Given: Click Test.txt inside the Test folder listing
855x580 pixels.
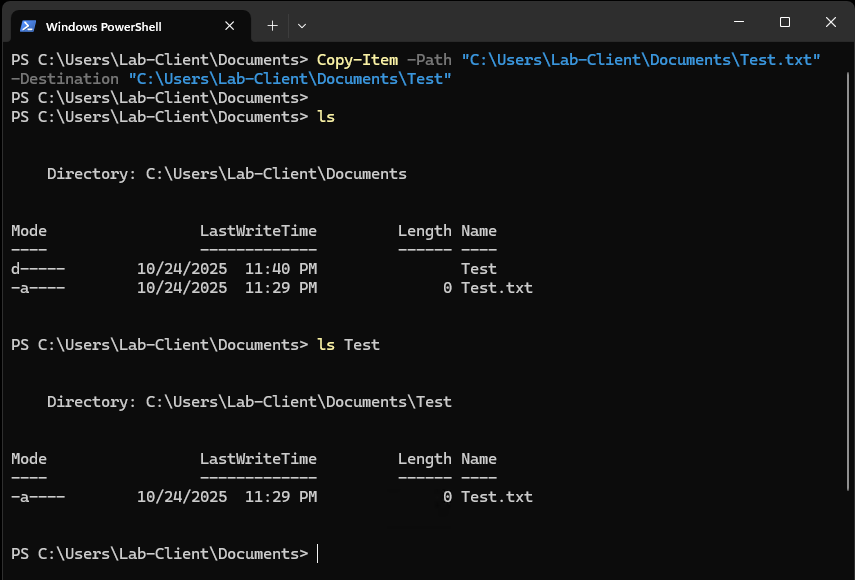Looking at the screenshot, I should point(499,496).
